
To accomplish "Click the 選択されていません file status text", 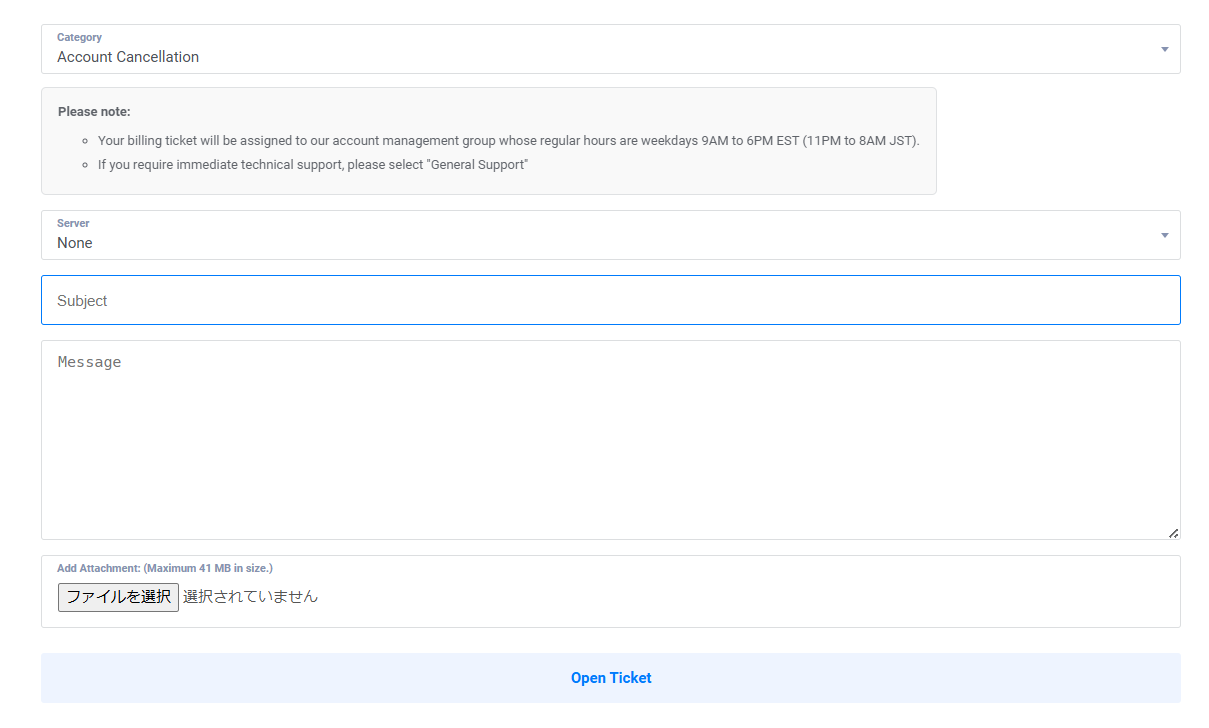I will (250, 597).
